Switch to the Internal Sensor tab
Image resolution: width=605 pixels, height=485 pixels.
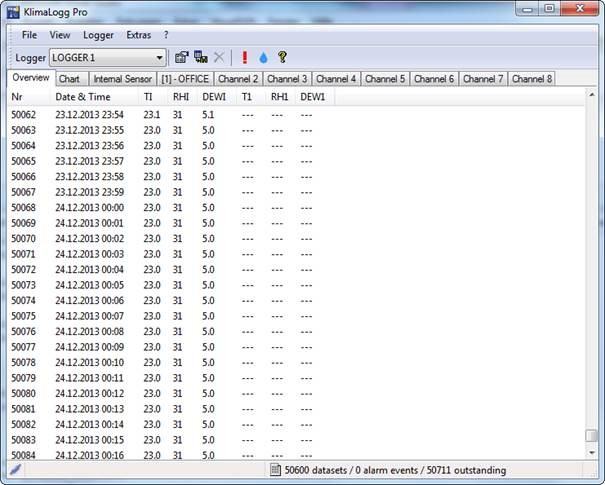point(122,78)
